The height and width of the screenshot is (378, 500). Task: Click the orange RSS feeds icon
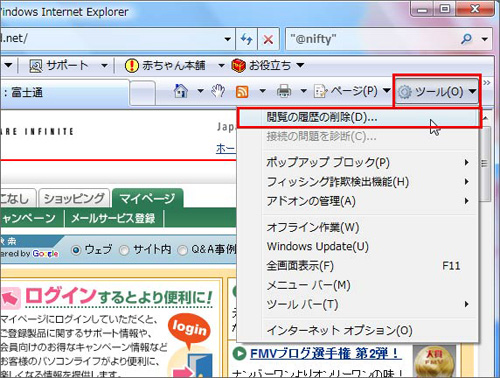tap(242, 91)
